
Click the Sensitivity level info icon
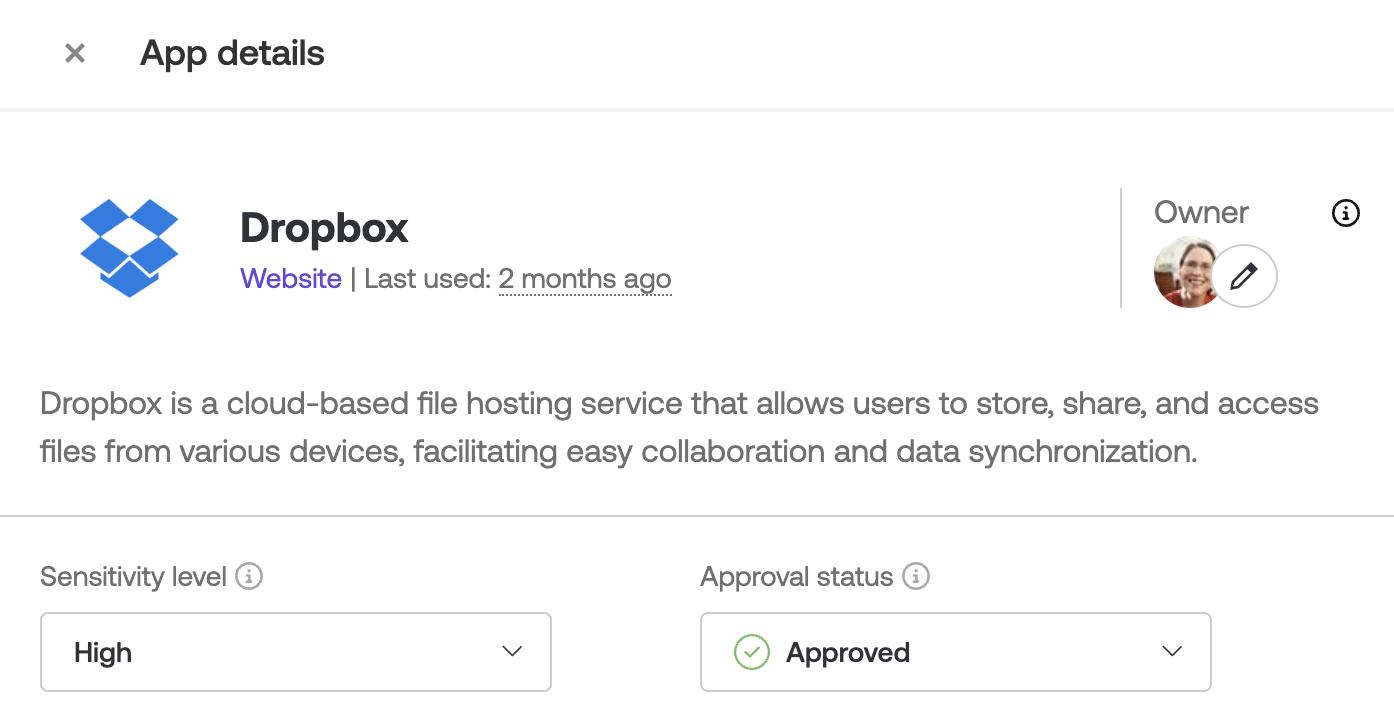(x=249, y=577)
